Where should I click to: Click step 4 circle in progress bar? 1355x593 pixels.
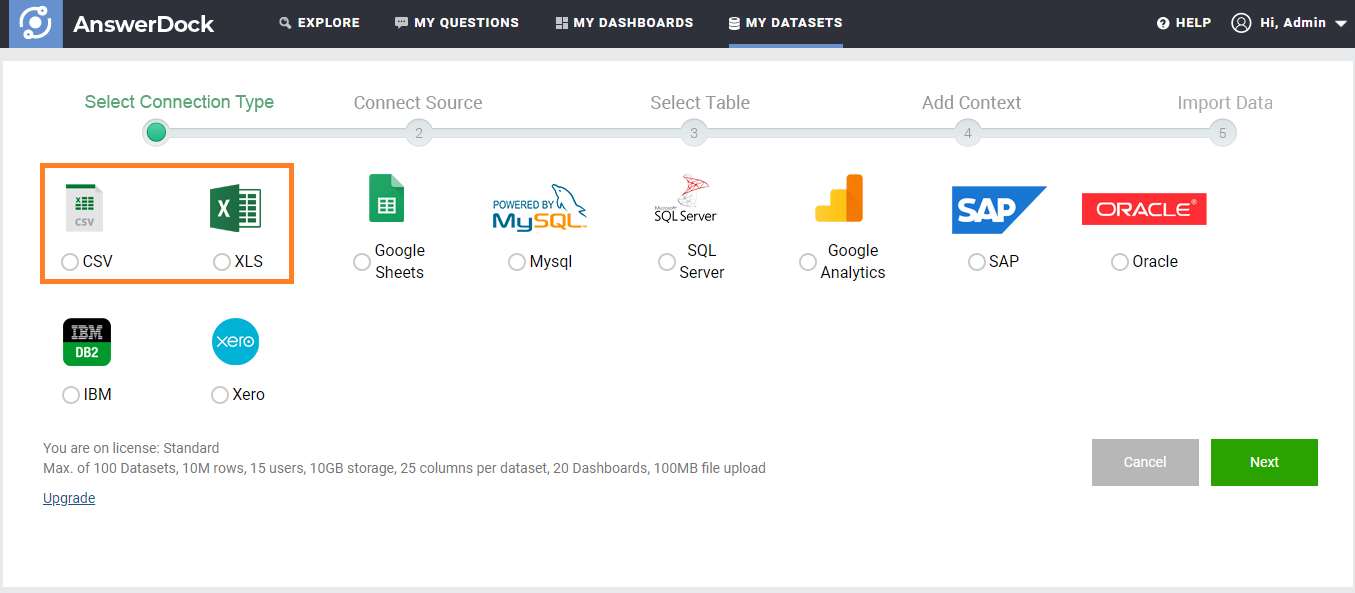point(967,133)
